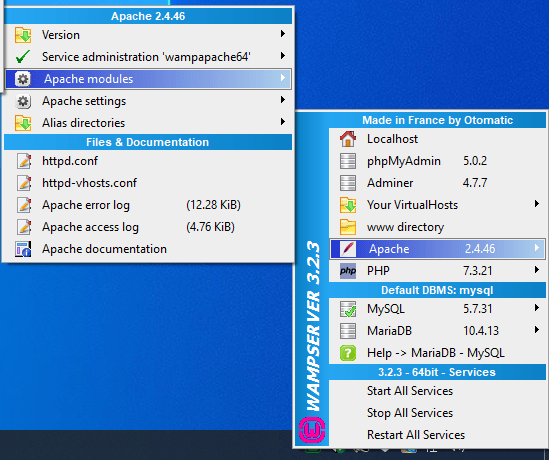Click the Apache feather icon

pos(348,249)
